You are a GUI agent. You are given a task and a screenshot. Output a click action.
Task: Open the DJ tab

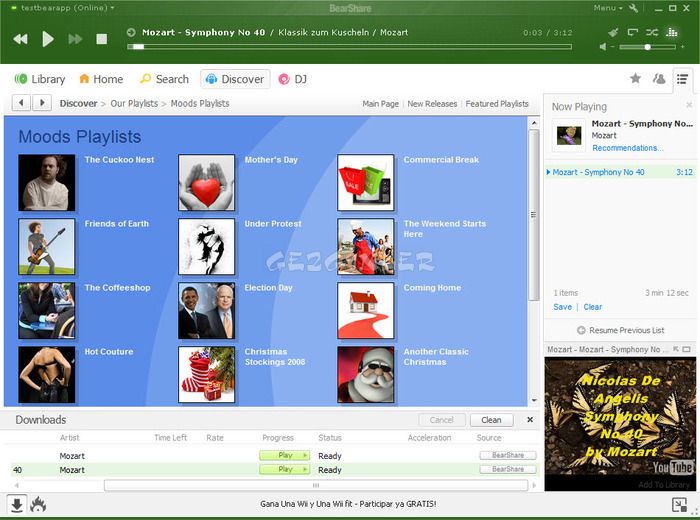pos(293,79)
